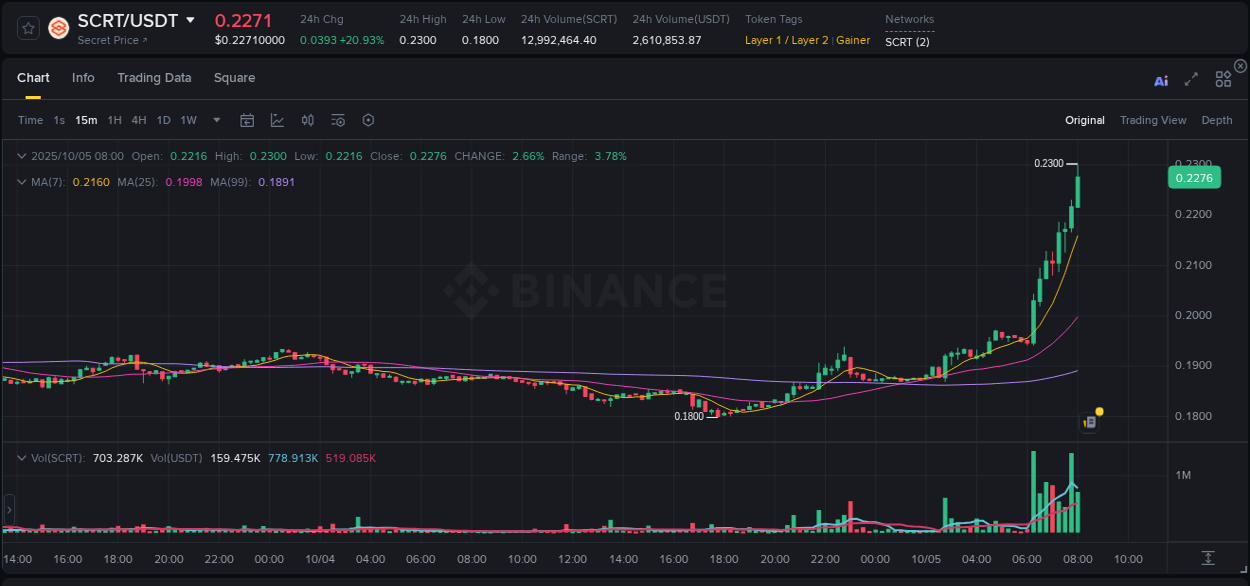Open chart settings via hexagon gear icon
Image resolution: width=1250 pixels, height=586 pixels.
[368, 119]
